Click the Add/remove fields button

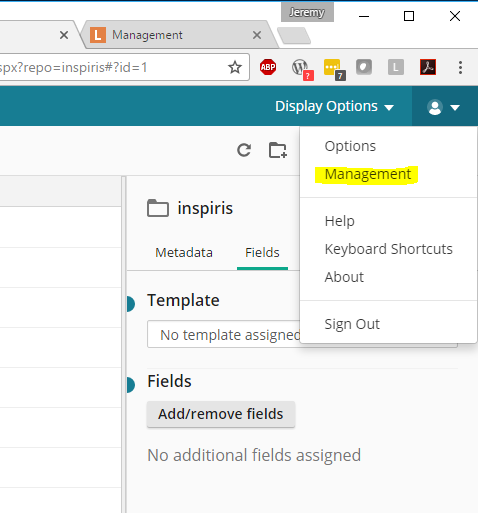coord(221,414)
